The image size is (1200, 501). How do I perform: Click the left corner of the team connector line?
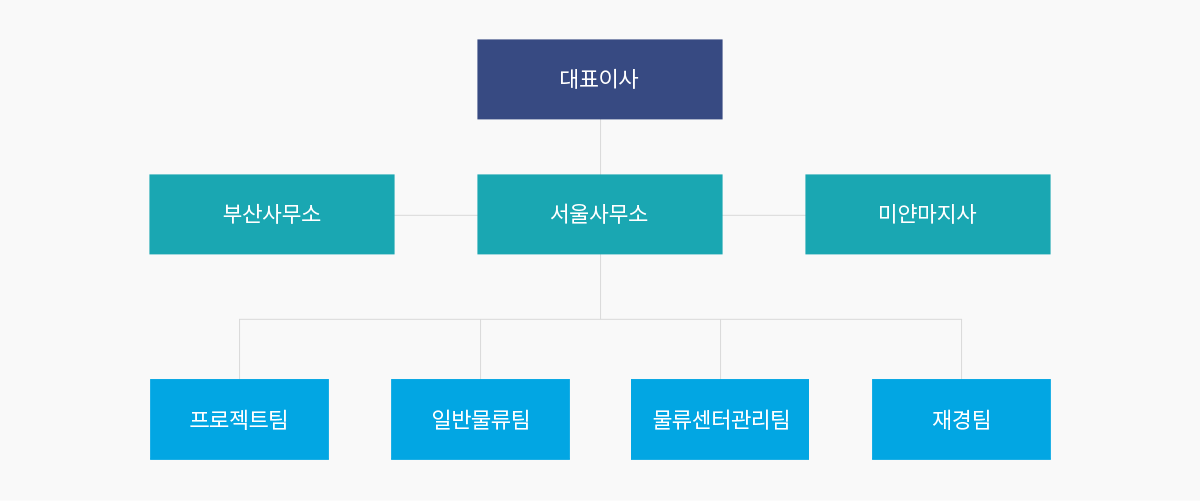pos(239,319)
